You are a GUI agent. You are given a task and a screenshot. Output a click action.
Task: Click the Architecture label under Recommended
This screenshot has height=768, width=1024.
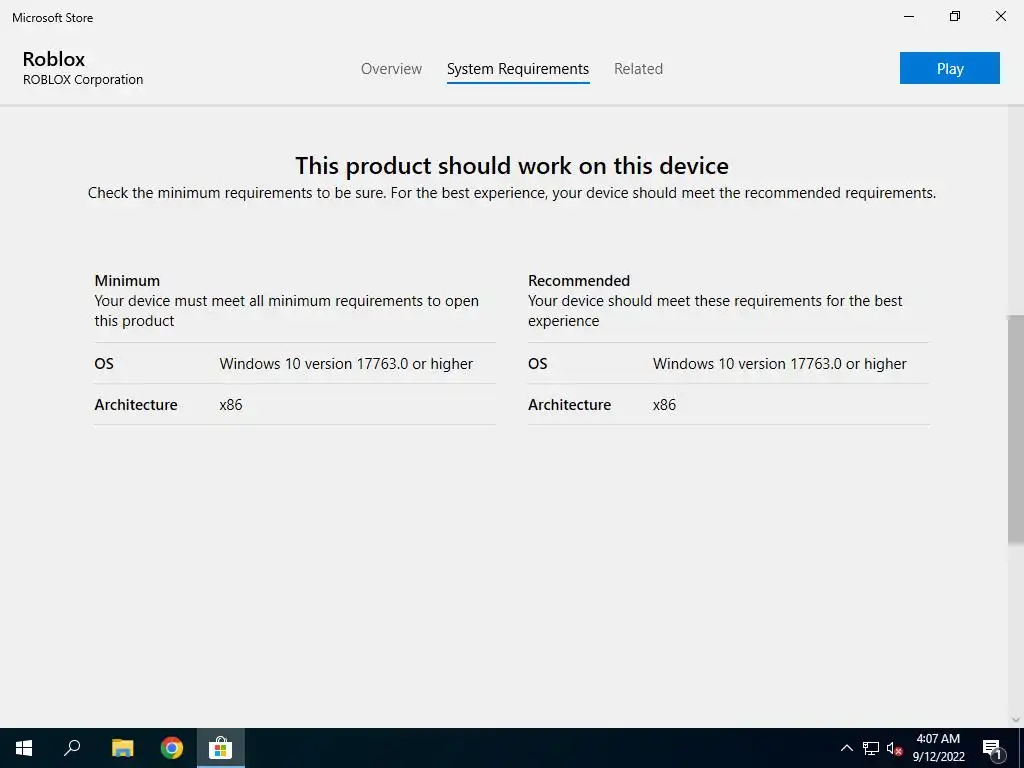pos(569,405)
